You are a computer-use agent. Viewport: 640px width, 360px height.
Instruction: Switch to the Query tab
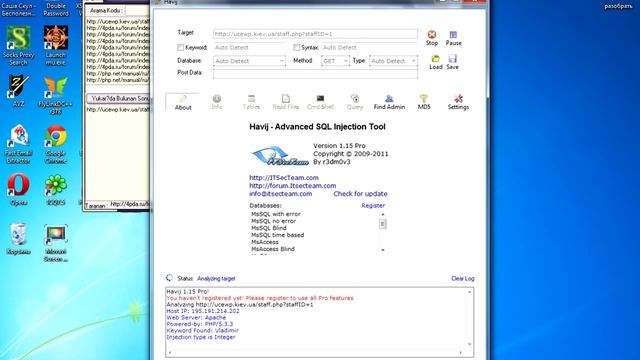(355, 102)
